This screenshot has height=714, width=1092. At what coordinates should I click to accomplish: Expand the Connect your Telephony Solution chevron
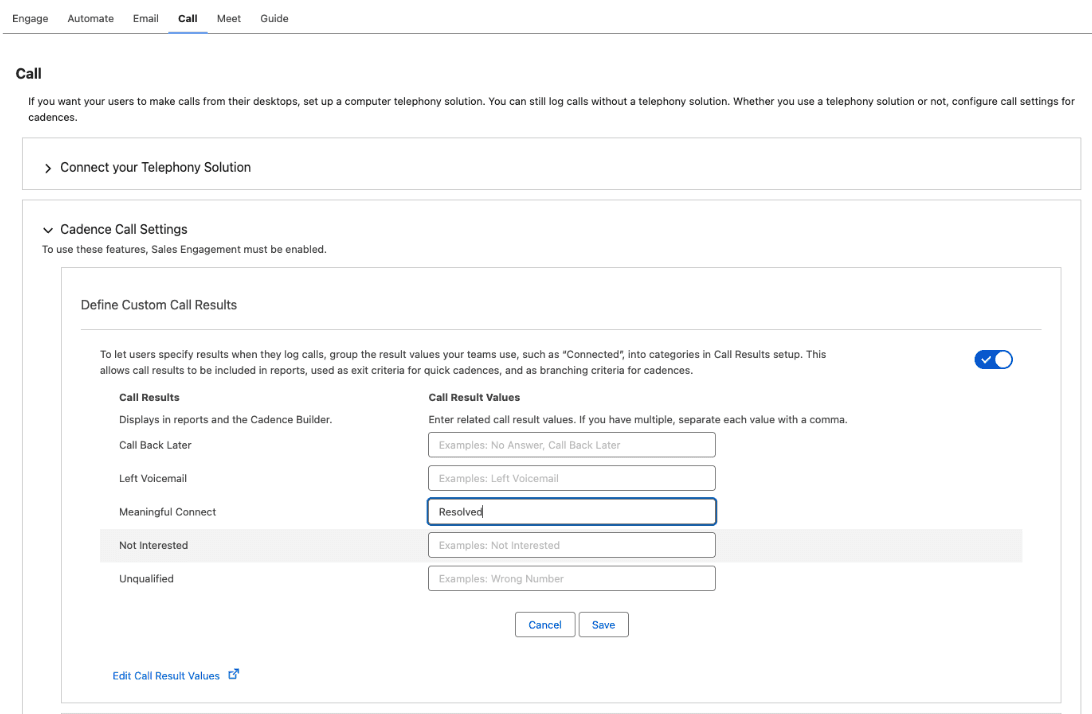(x=48, y=168)
